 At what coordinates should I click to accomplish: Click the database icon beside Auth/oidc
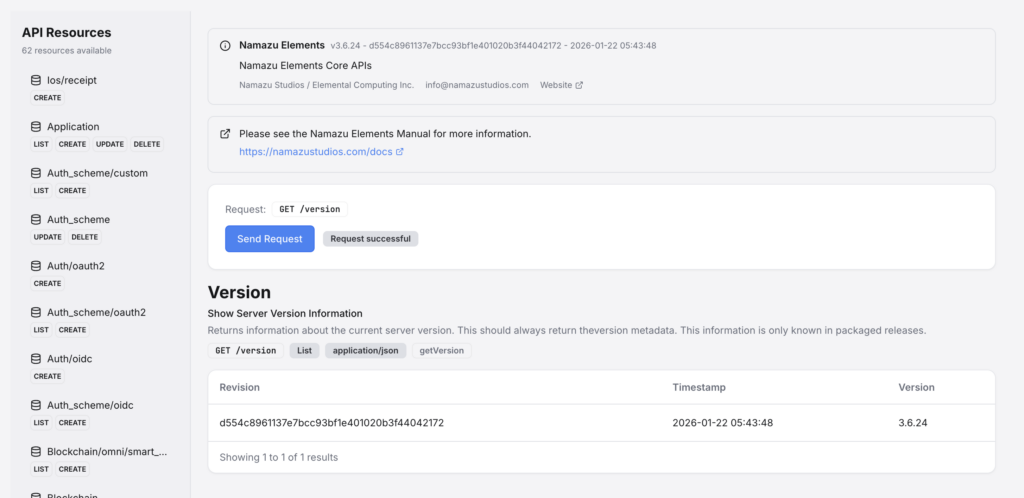36,359
